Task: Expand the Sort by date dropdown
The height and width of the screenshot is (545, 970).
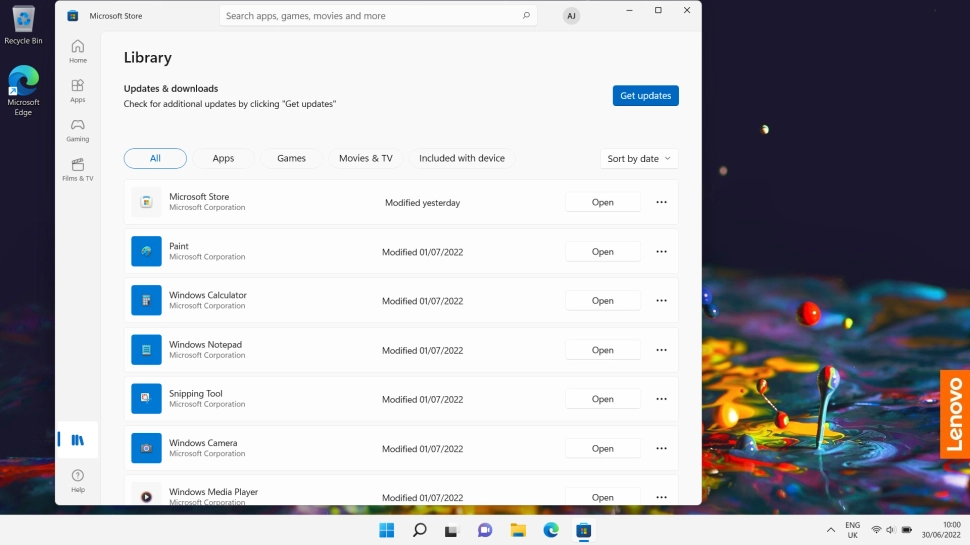Action: (x=639, y=158)
